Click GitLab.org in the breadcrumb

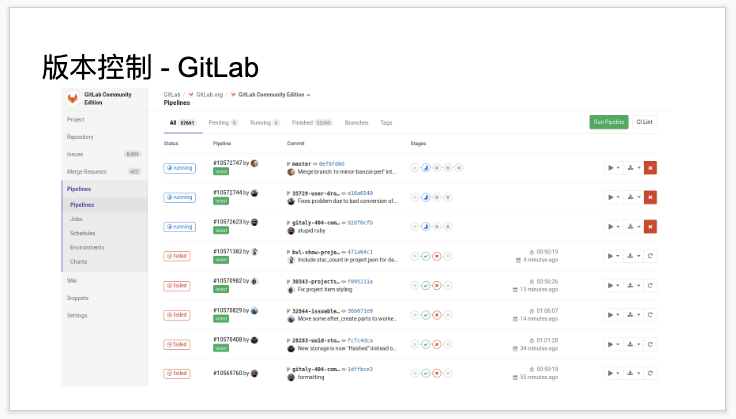point(209,95)
